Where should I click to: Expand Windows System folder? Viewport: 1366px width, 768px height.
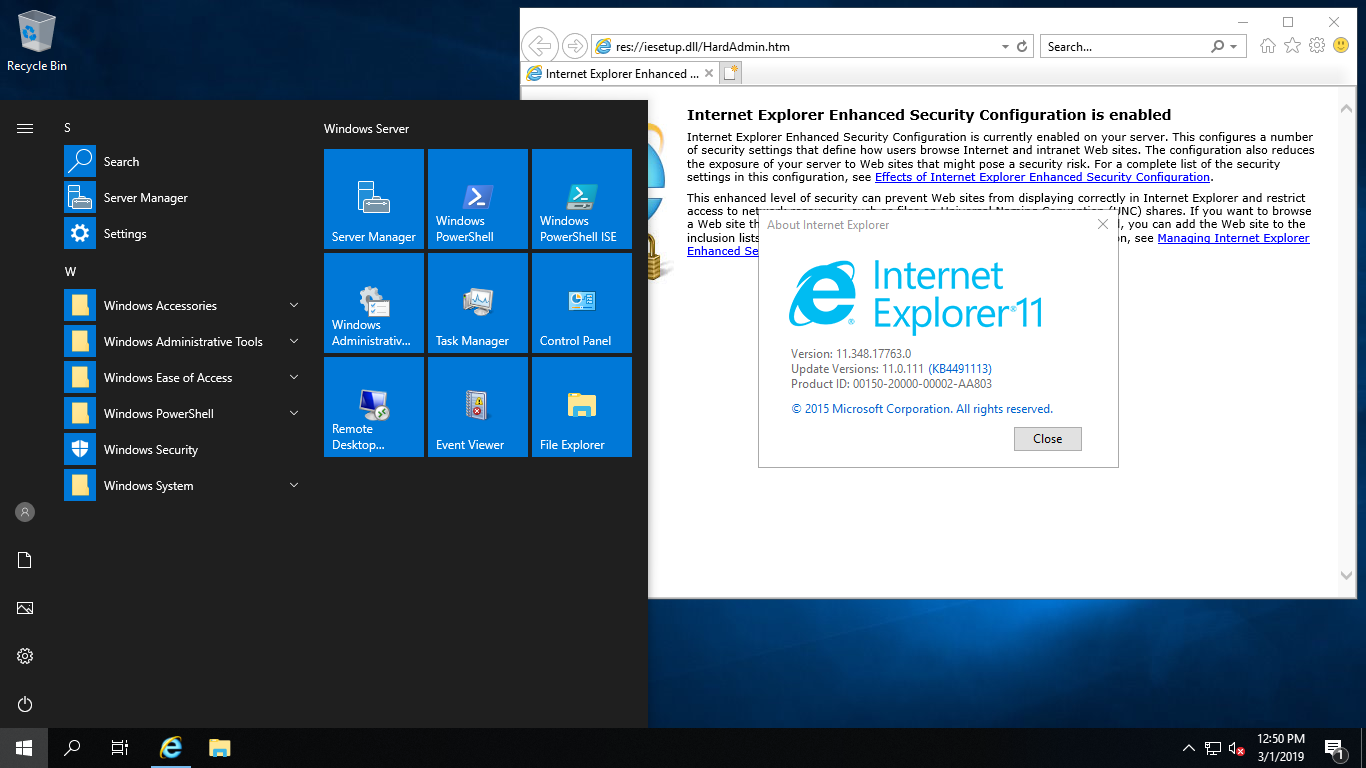coord(184,486)
